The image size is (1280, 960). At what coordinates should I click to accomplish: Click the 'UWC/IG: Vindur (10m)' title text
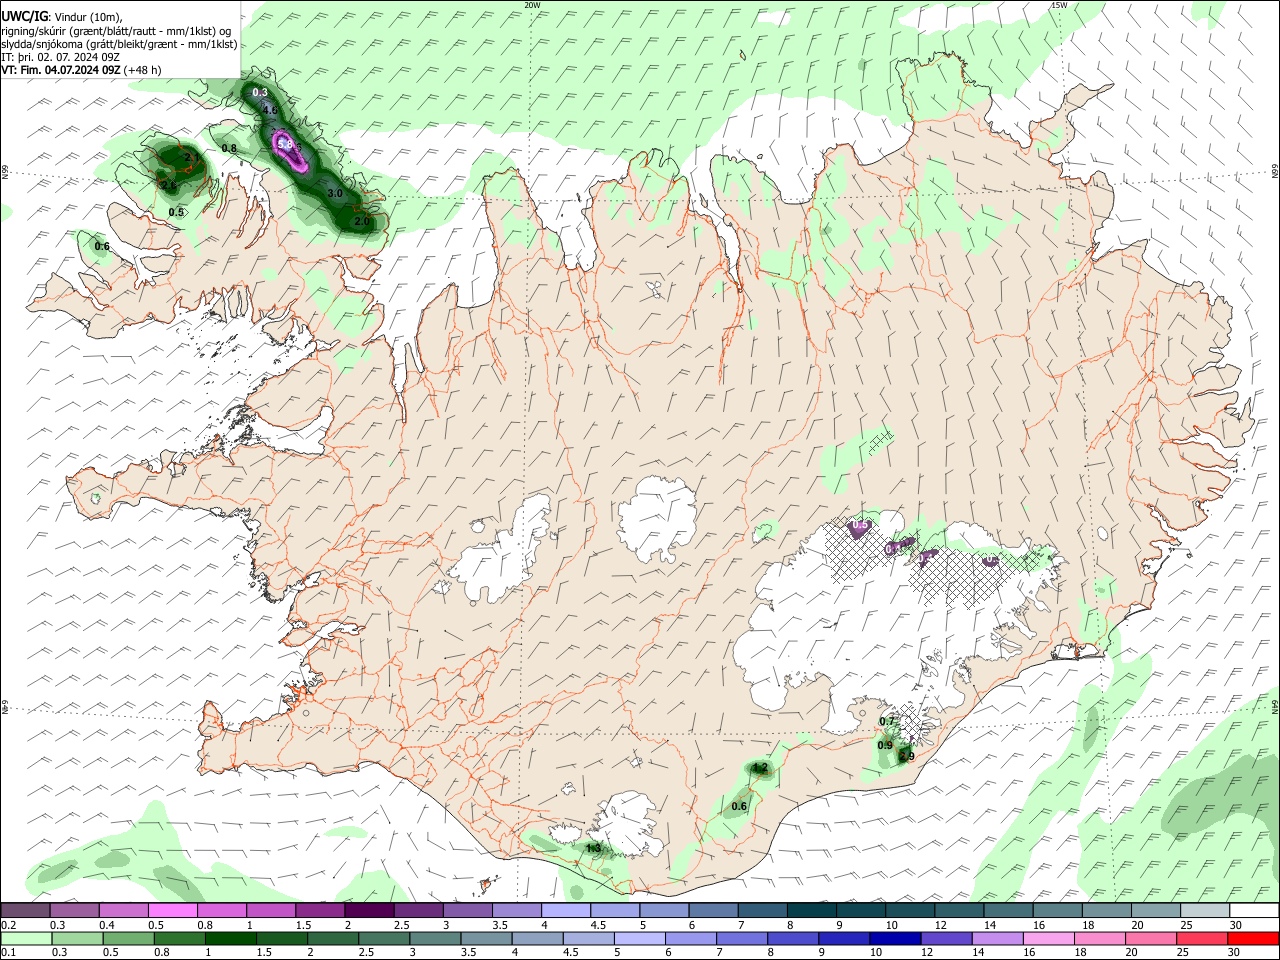point(61,17)
